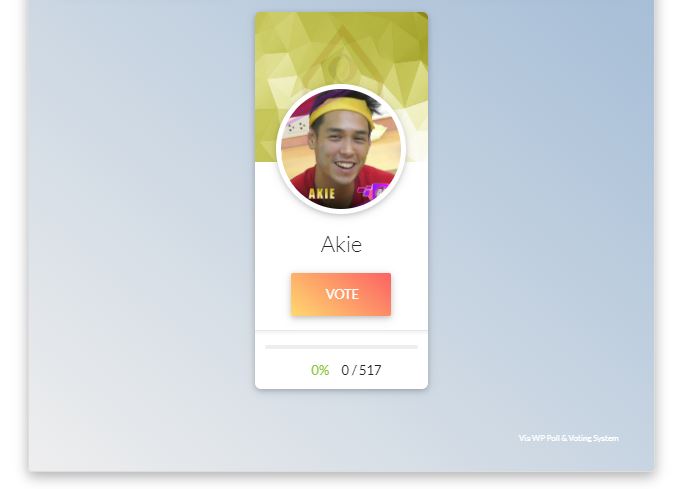Screen dimensions: 682x489
Task: Click the vote progress bar
Action: 341,347
